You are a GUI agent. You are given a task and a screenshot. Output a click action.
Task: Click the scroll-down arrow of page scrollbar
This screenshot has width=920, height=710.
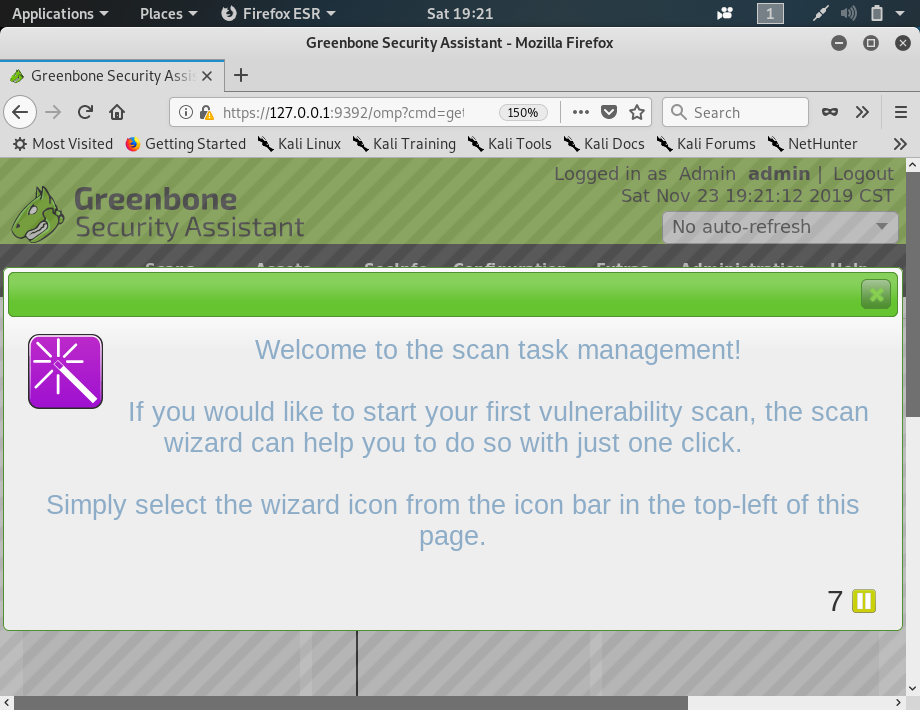912,688
